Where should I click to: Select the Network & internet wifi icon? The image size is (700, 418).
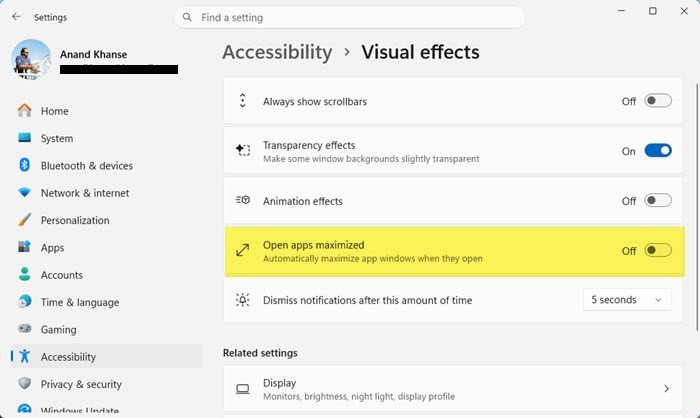(25, 192)
